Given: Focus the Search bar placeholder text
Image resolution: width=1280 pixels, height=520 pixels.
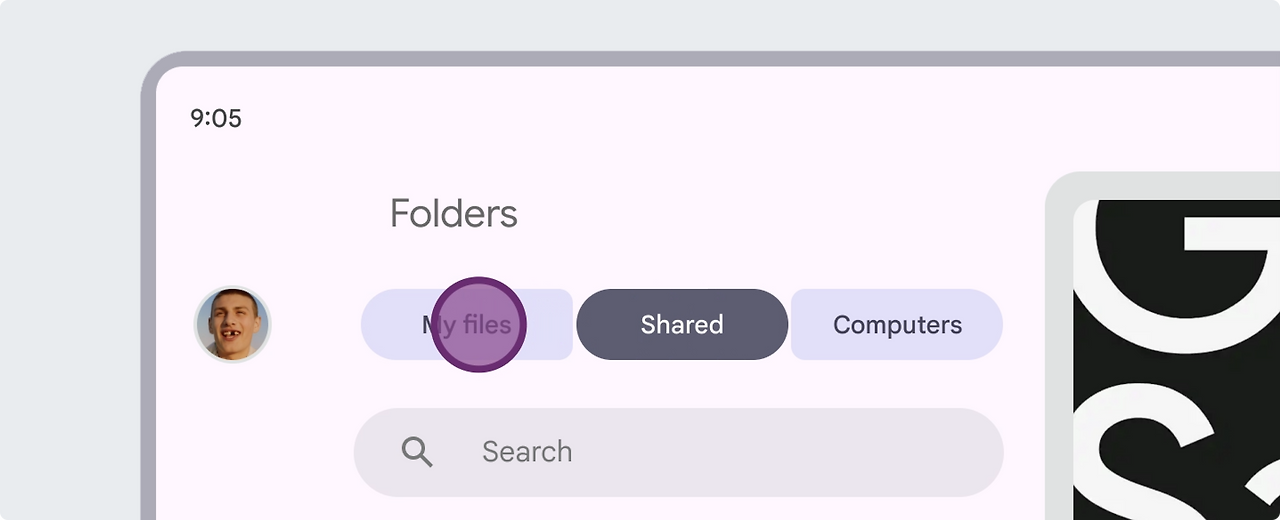Looking at the screenshot, I should pyautogui.click(x=527, y=452).
